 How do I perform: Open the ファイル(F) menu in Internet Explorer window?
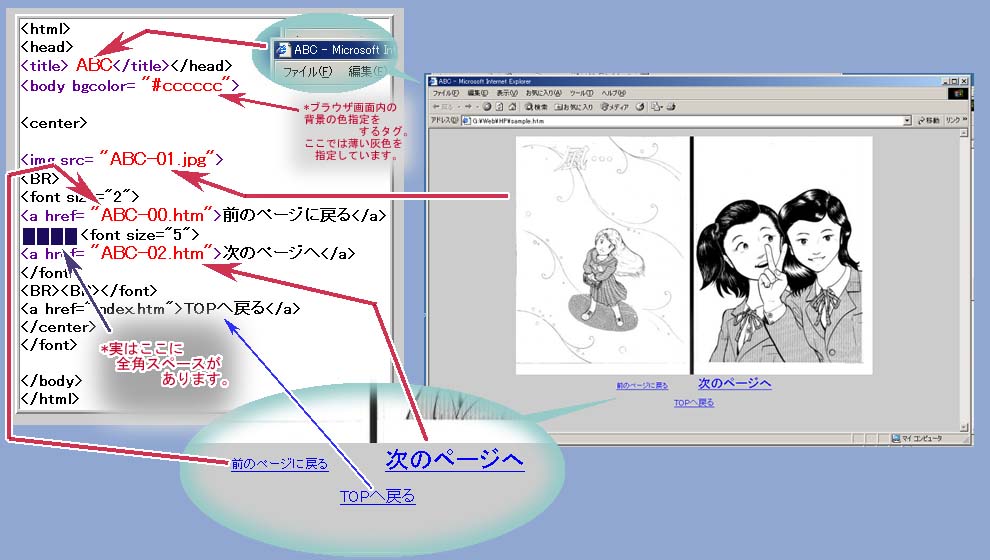point(445,93)
